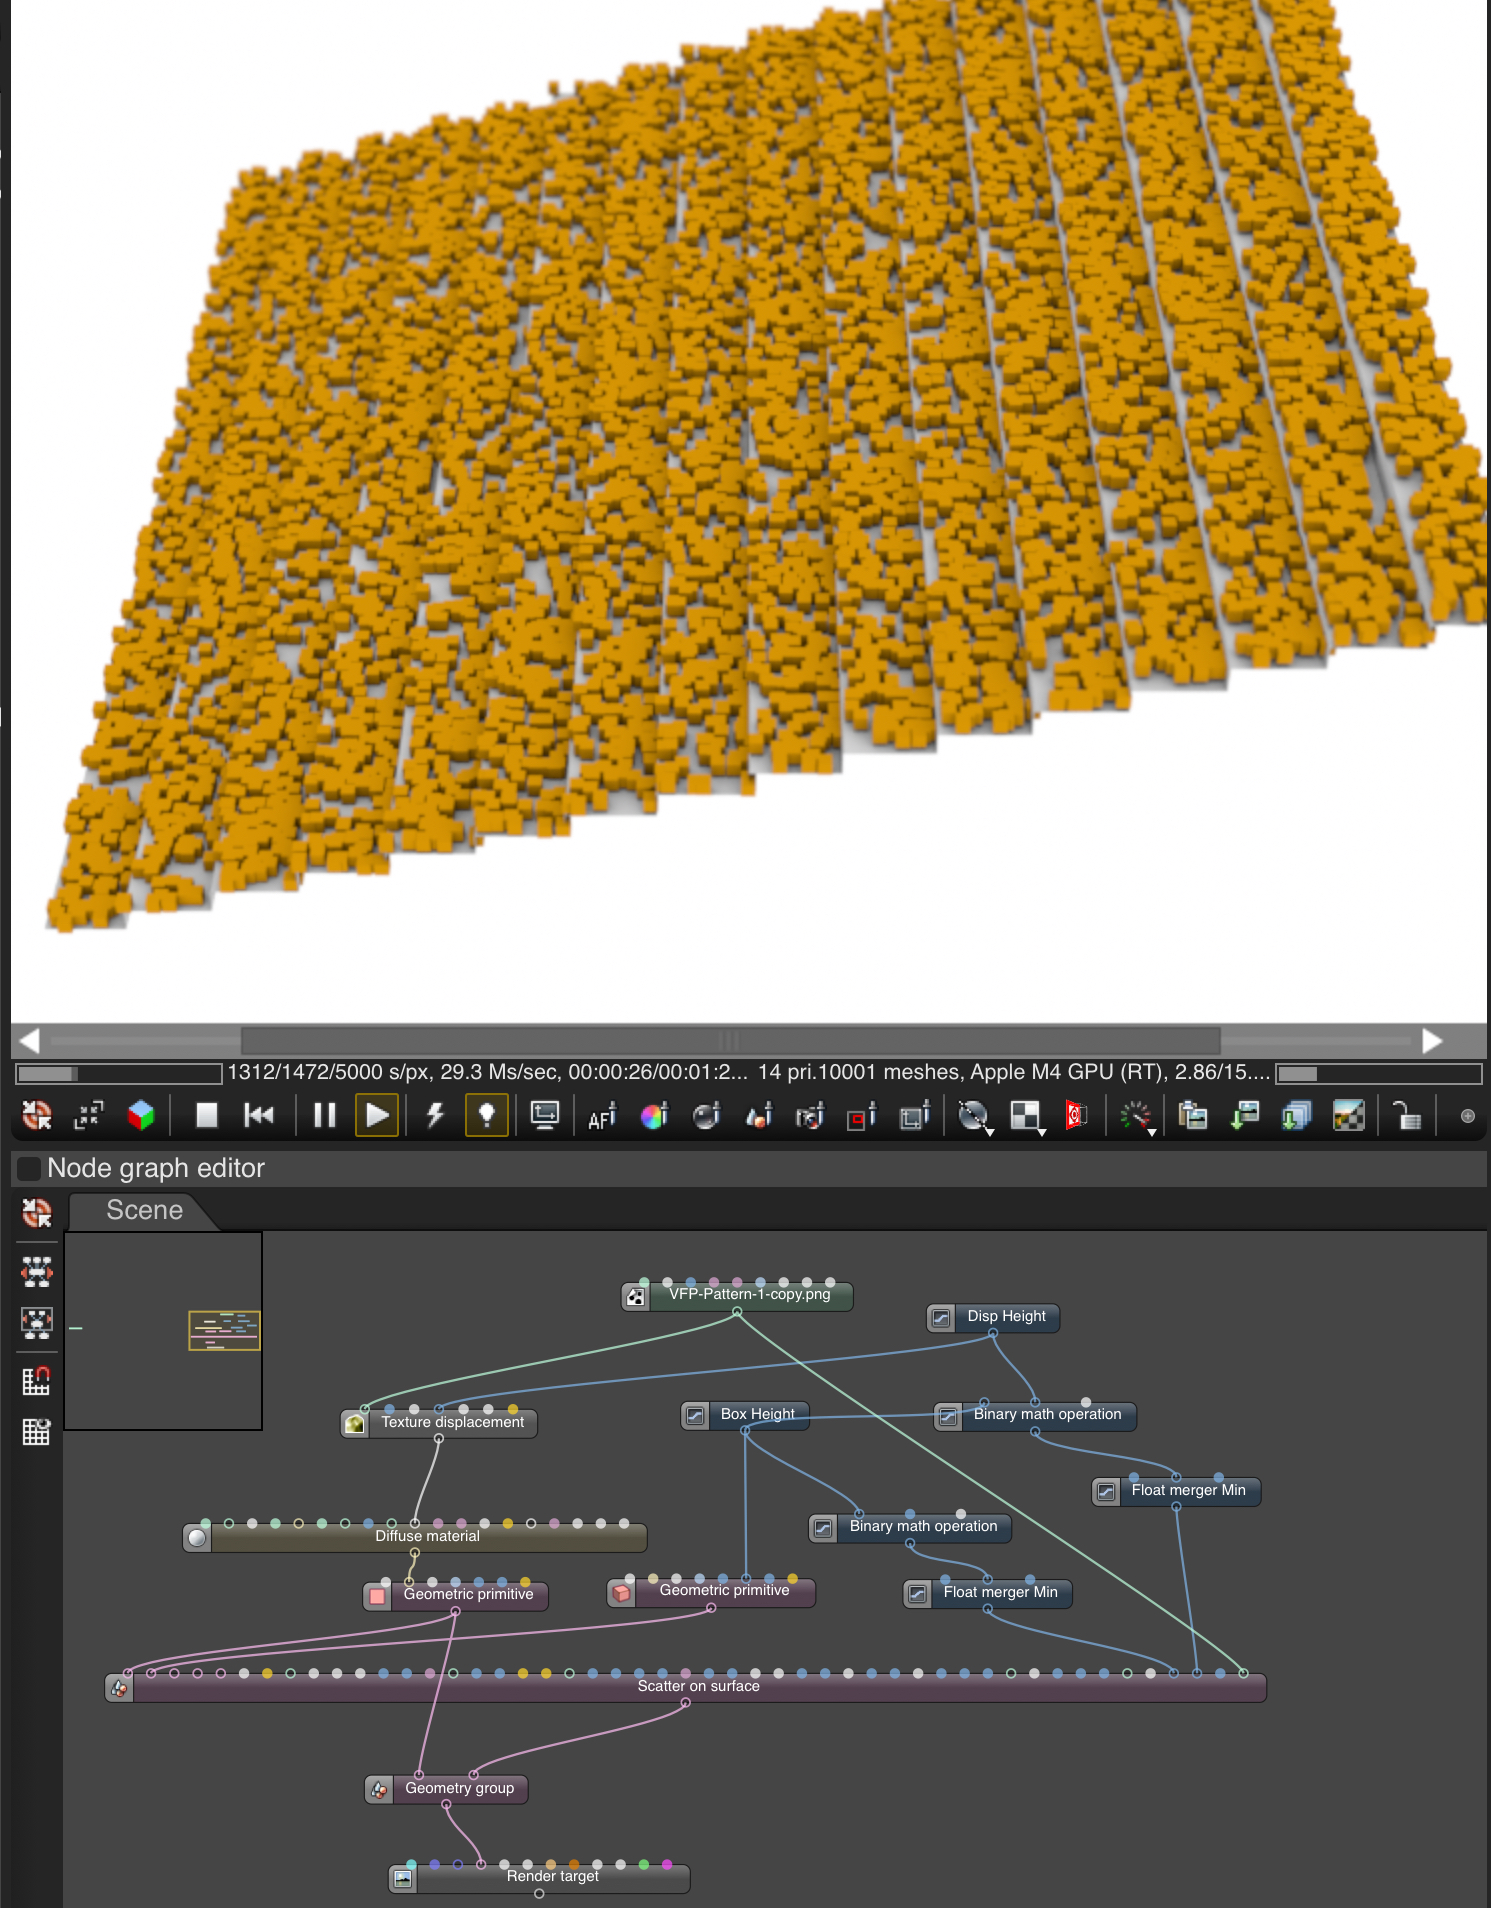Switch to the Scene tab
The height and width of the screenshot is (1908, 1491).
click(x=144, y=1210)
